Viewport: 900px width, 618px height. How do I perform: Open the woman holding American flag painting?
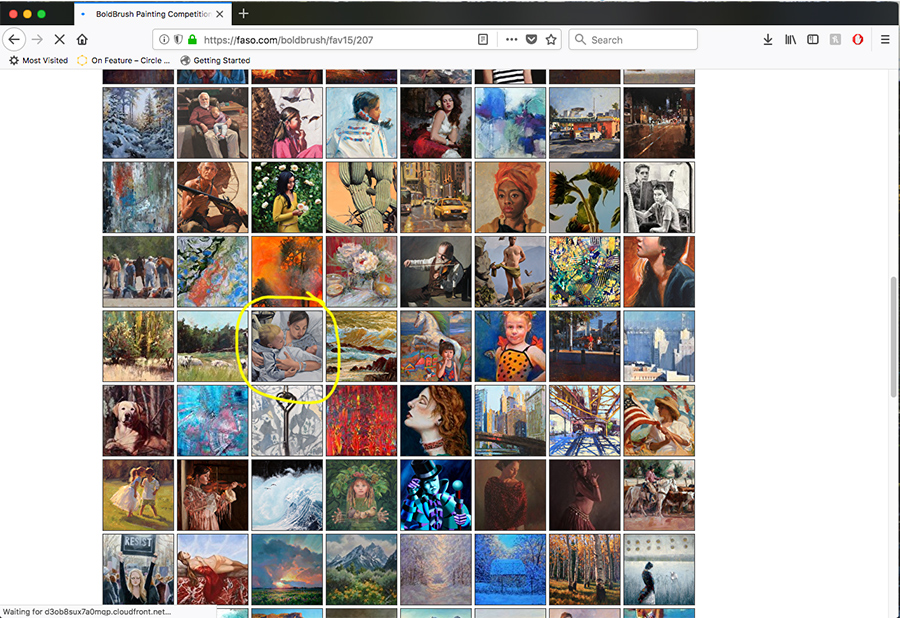tap(660, 421)
